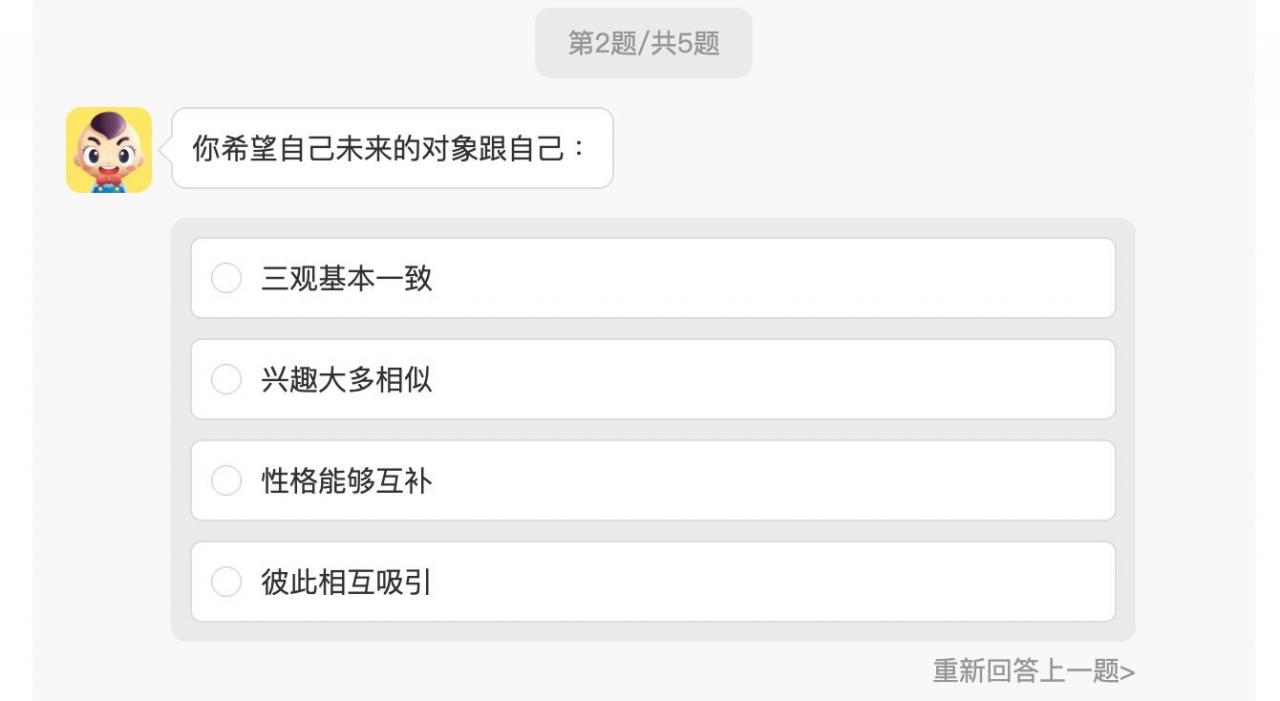The width and height of the screenshot is (1280, 701).
Task: Click the empty circle next to the first option
Action: [x=225, y=277]
